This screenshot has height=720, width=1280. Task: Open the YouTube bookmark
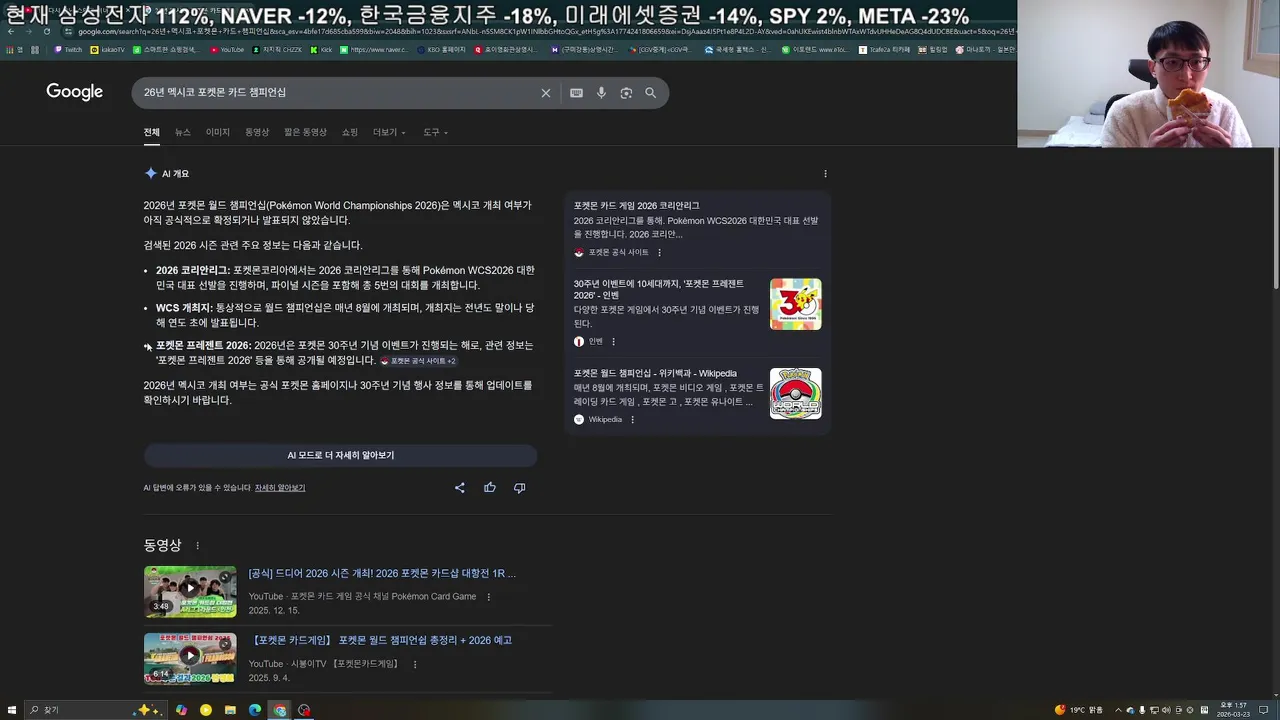pyautogui.click(x=227, y=50)
